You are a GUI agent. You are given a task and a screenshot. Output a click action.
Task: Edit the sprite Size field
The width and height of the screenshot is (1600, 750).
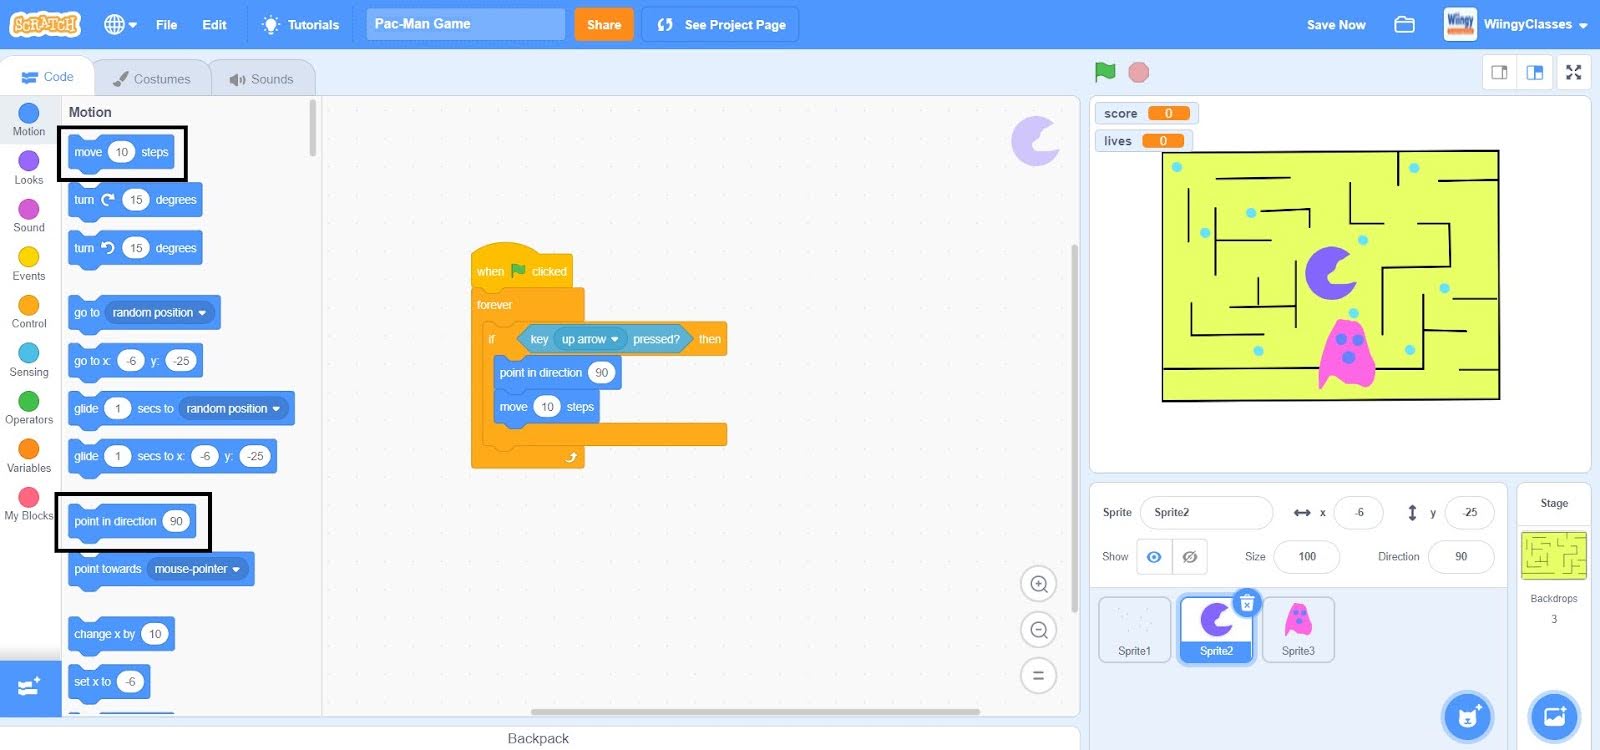(x=1306, y=556)
